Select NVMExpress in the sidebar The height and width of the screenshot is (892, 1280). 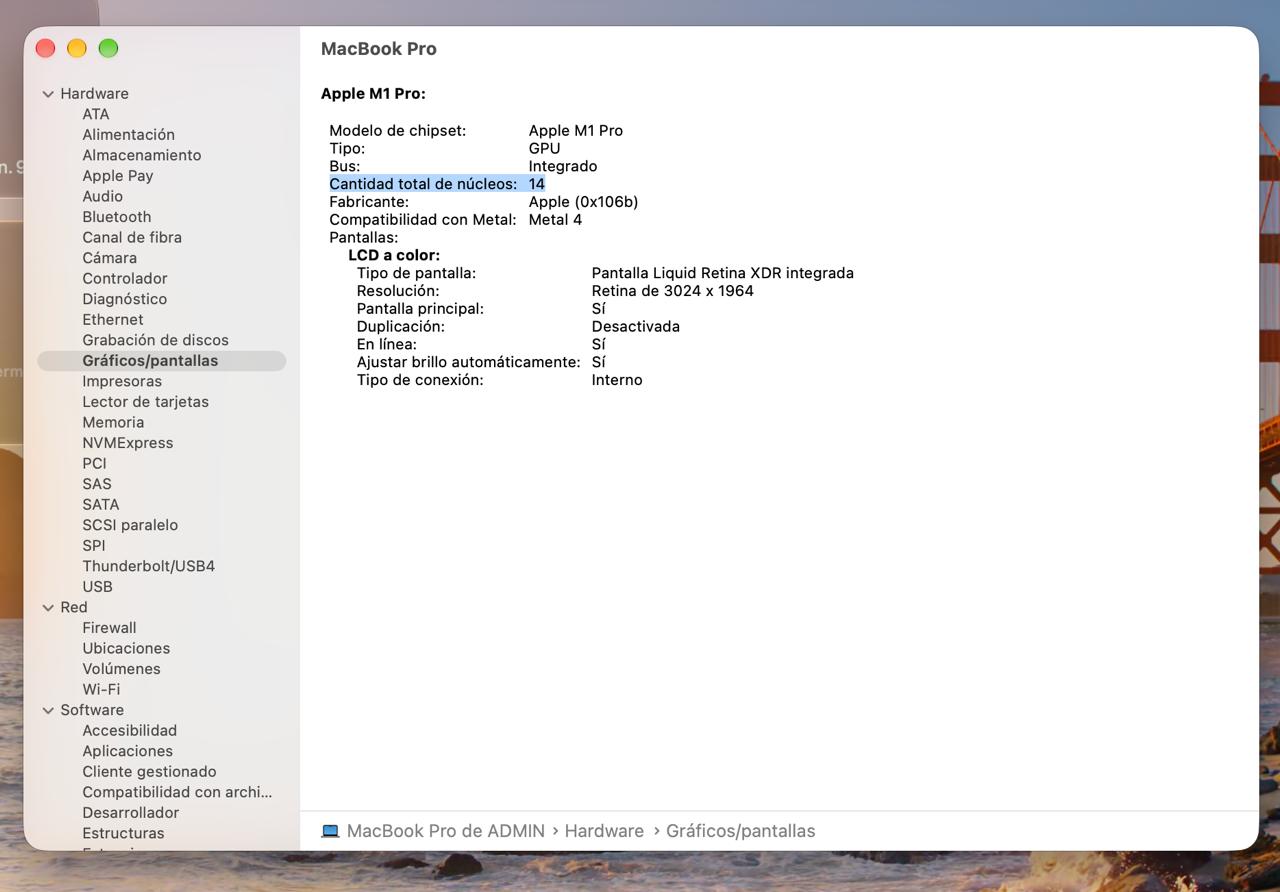coord(127,443)
